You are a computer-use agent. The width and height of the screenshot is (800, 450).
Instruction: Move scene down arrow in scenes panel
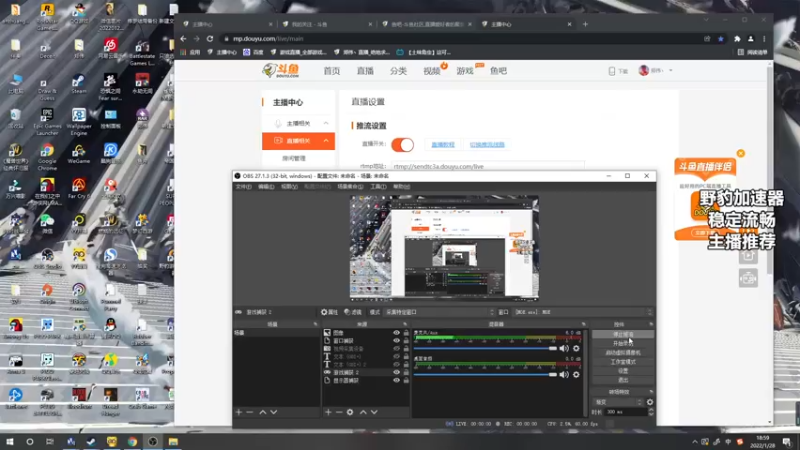point(274,412)
